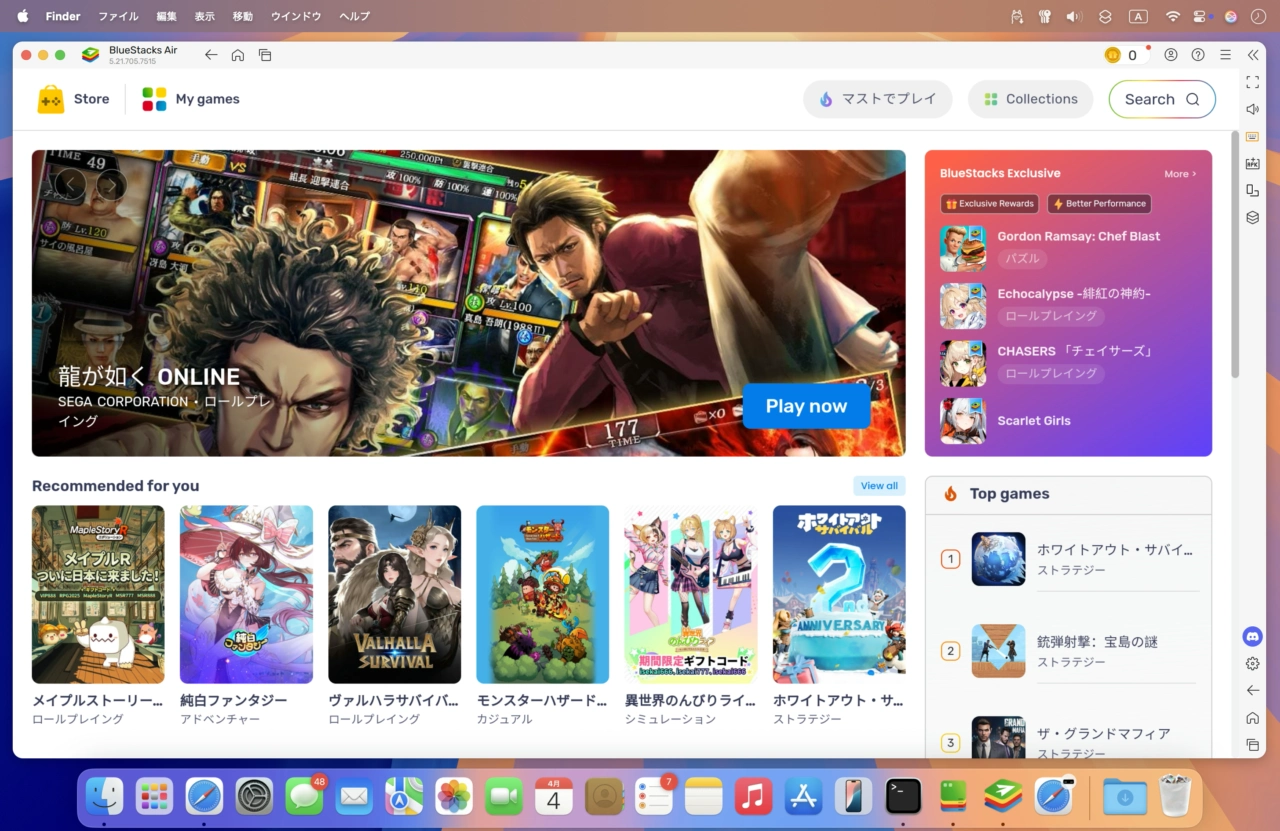
Task: Click the coin balance icon
Action: (1112, 55)
